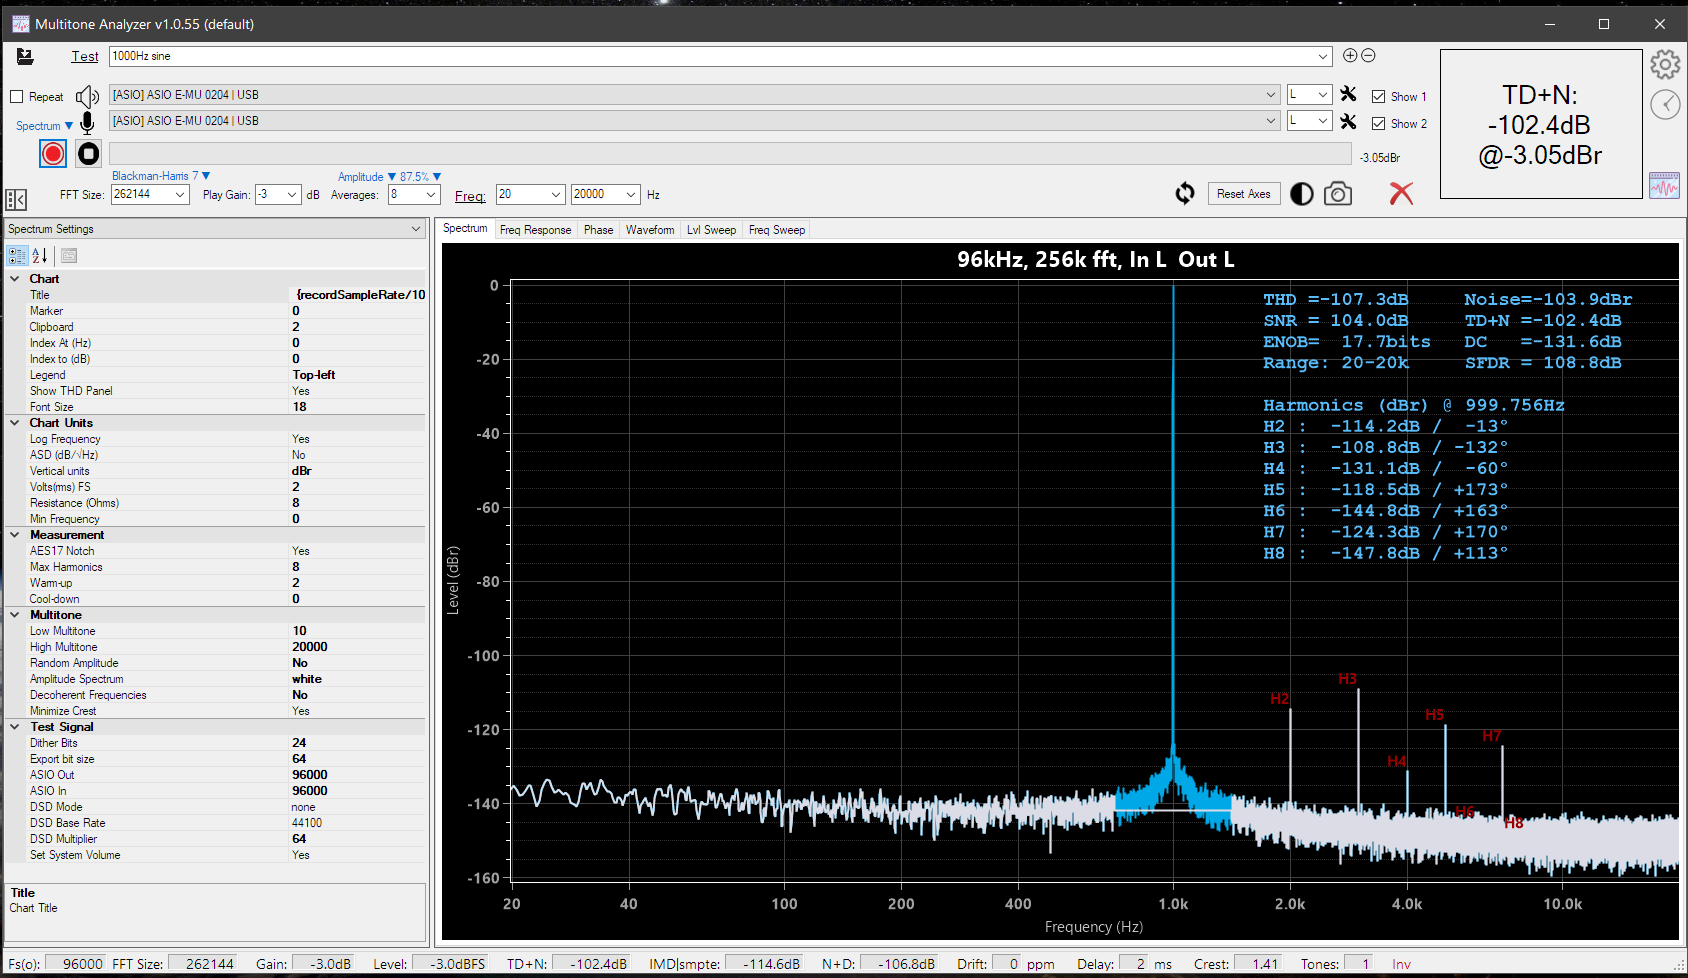The height and width of the screenshot is (978, 1688).
Task: Switch to the Freq Sweep tab
Action: (x=777, y=230)
